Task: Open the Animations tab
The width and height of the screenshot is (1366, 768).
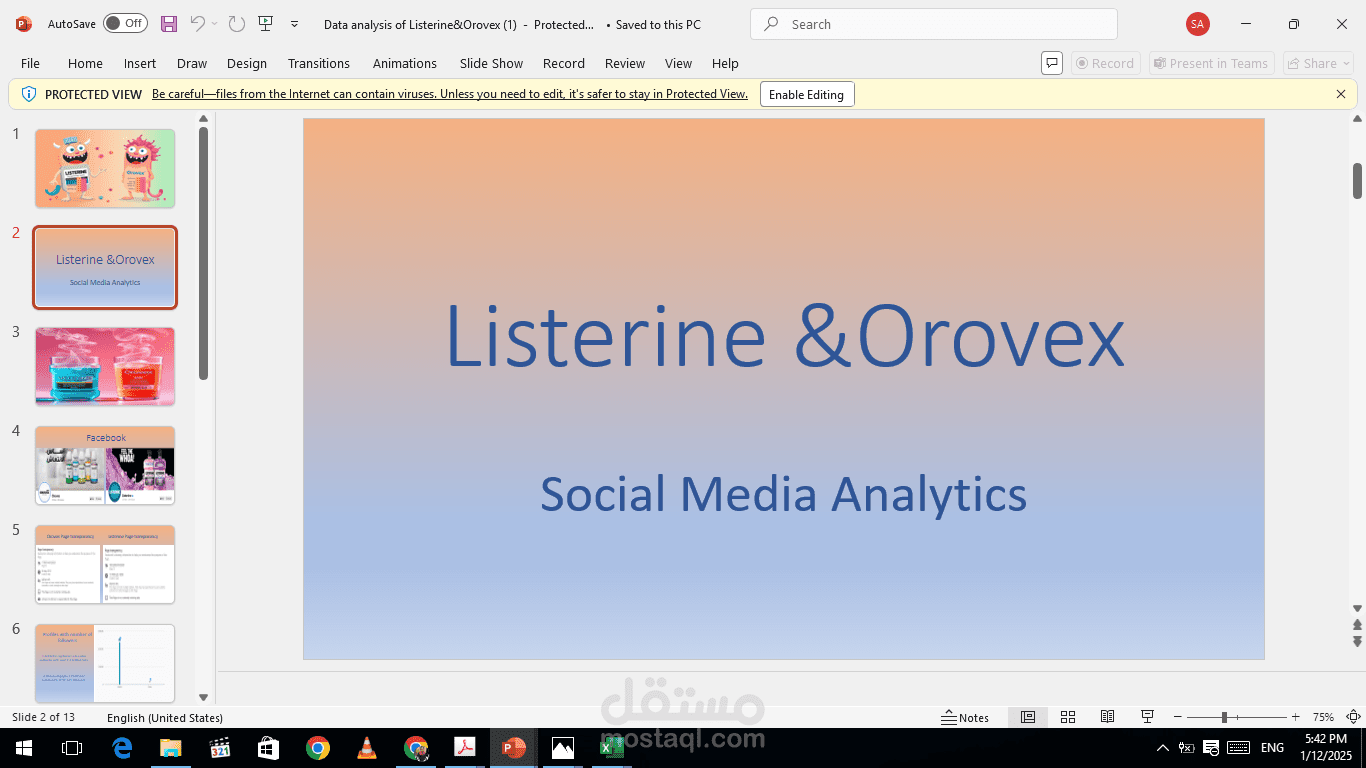Action: pyautogui.click(x=405, y=63)
